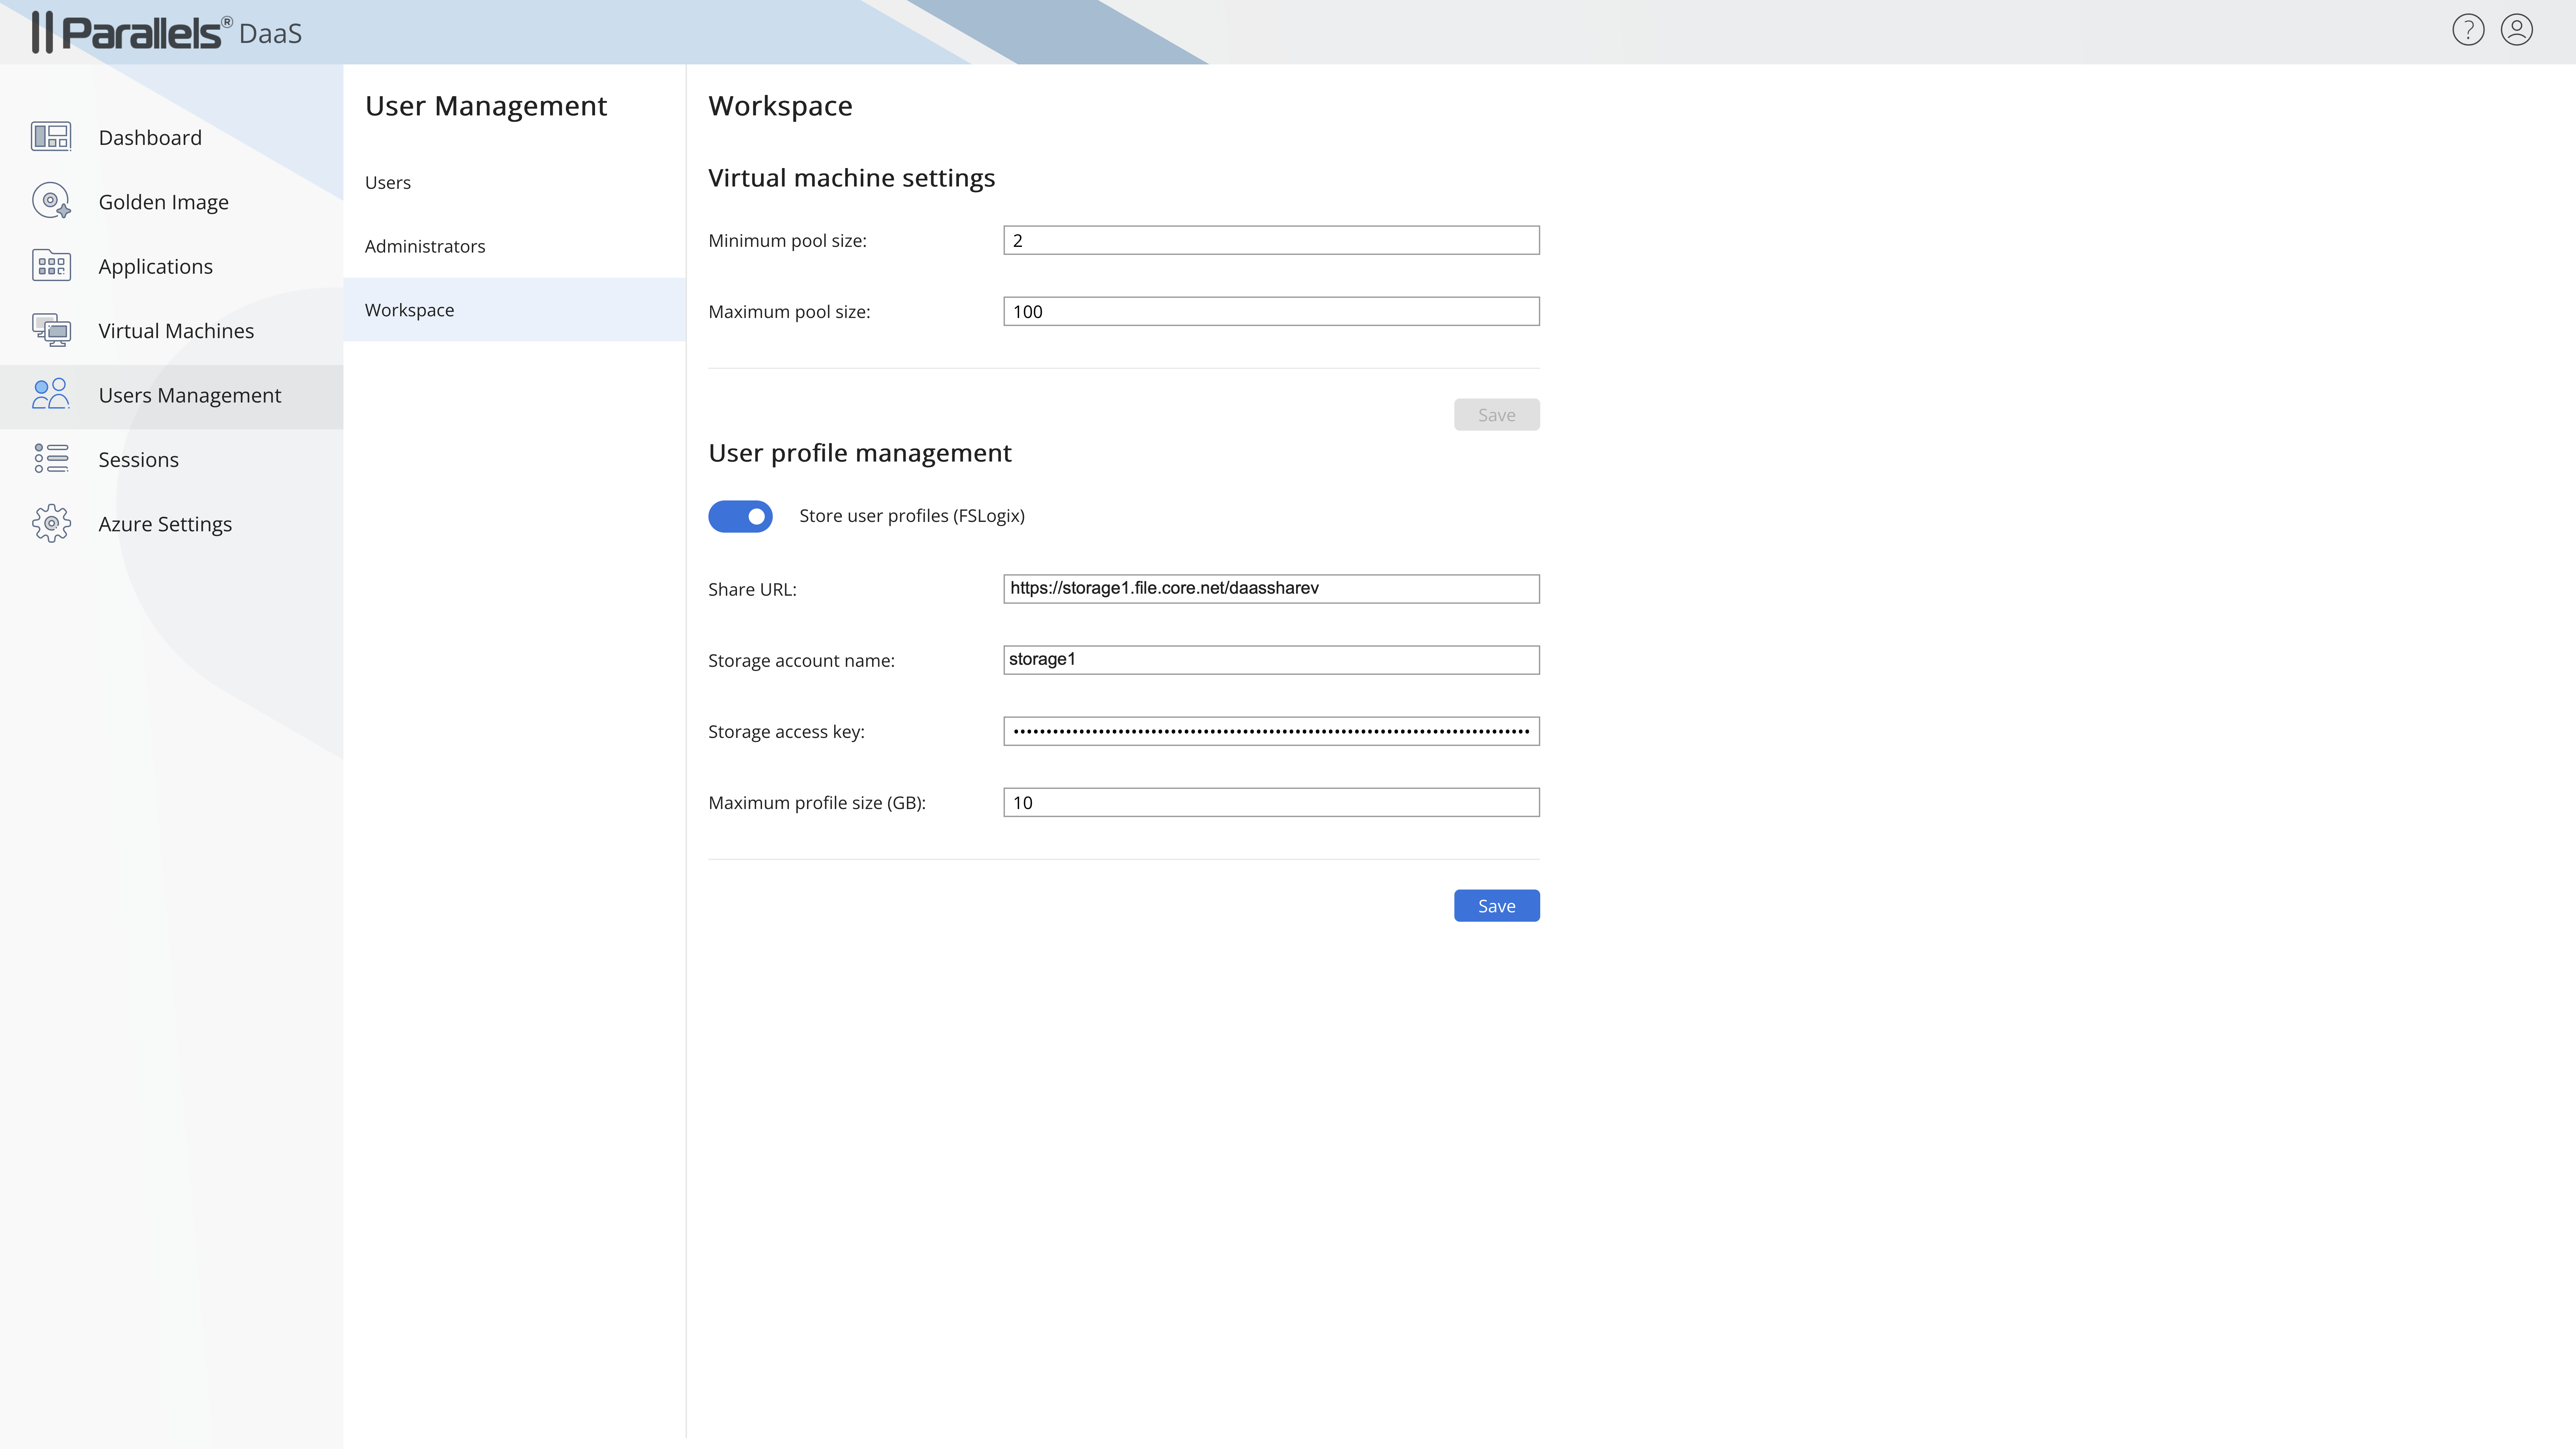Image resolution: width=2576 pixels, height=1449 pixels.
Task: Click the Maximum profile size (GB) field
Action: (1270, 802)
